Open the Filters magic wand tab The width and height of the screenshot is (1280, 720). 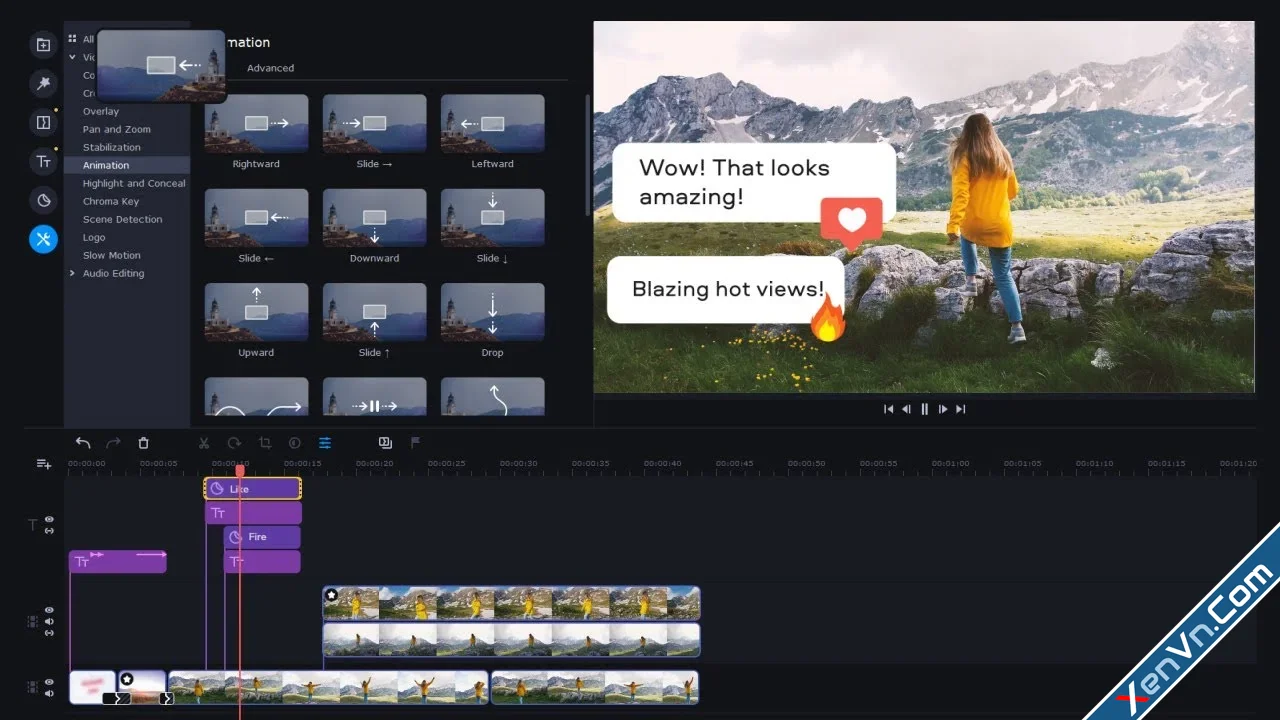(43, 83)
